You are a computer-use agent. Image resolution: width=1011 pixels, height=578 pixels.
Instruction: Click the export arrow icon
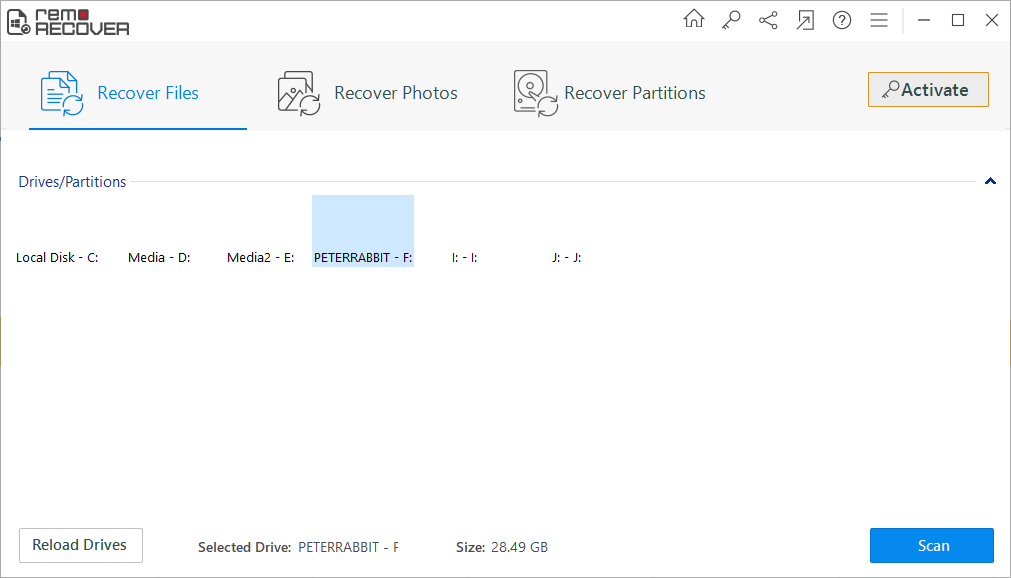pyautogui.click(x=805, y=20)
